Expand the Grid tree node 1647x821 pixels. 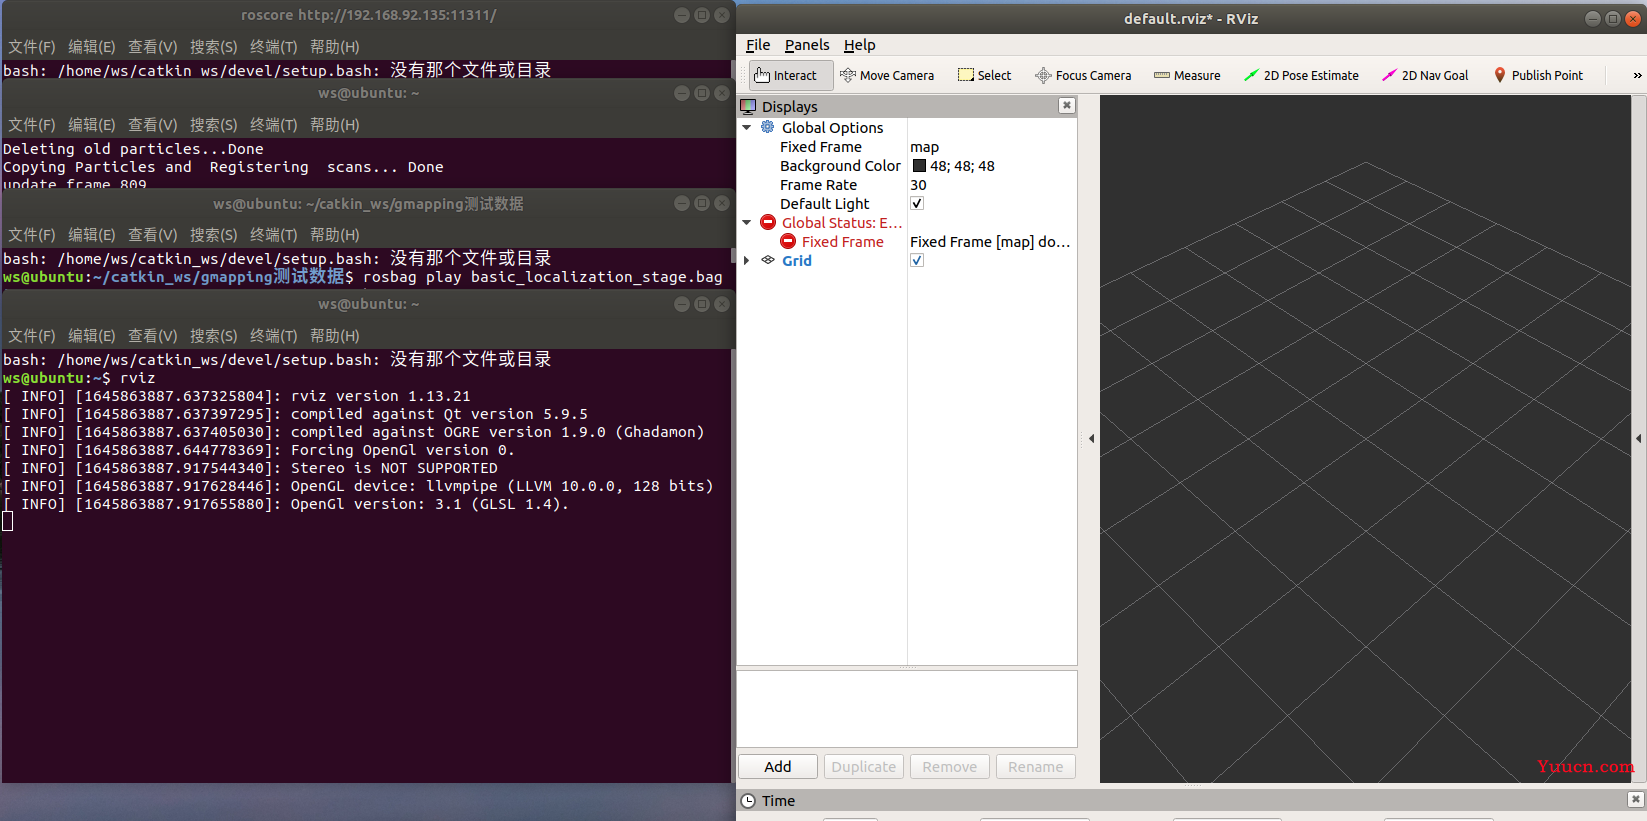747,260
